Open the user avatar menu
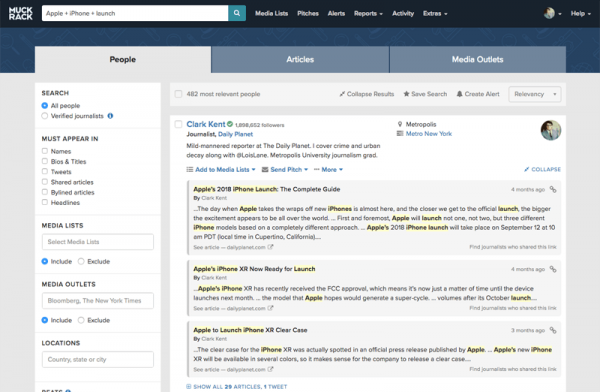Image resolution: width=600 pixels, height=392 pixels. (x=552, y=13)
